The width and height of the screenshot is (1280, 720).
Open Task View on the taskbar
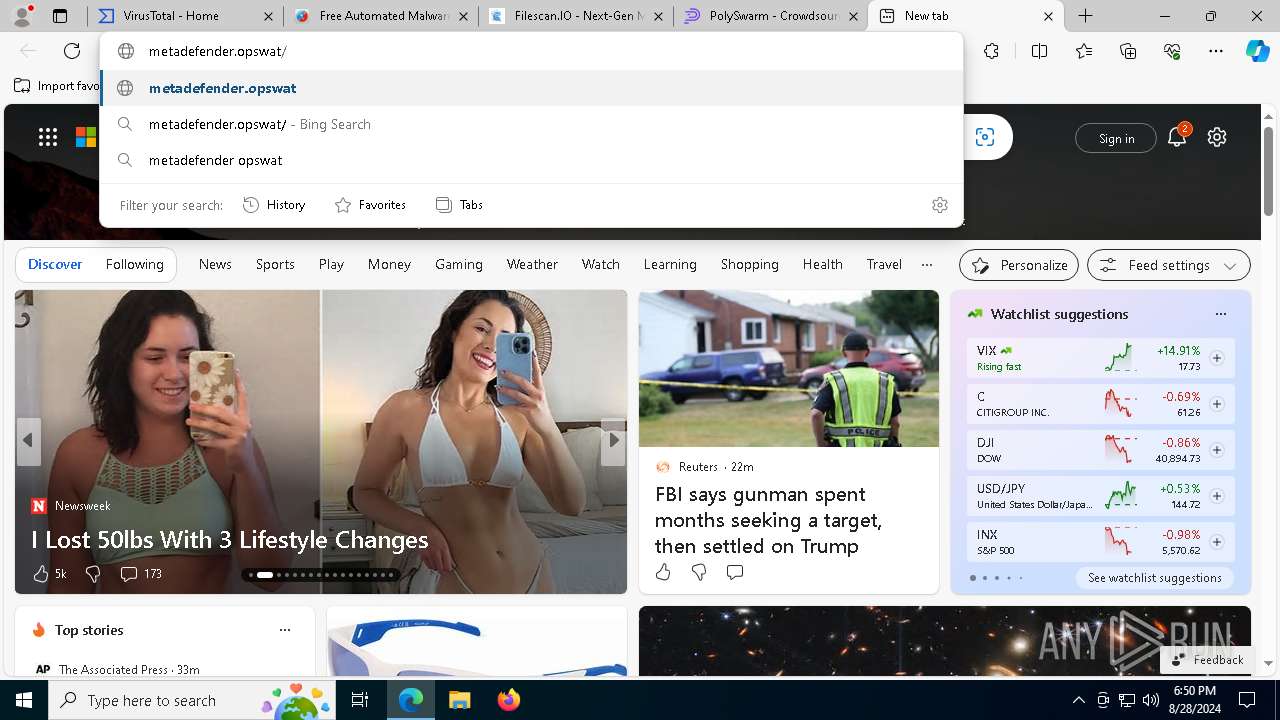click(361, 700)
